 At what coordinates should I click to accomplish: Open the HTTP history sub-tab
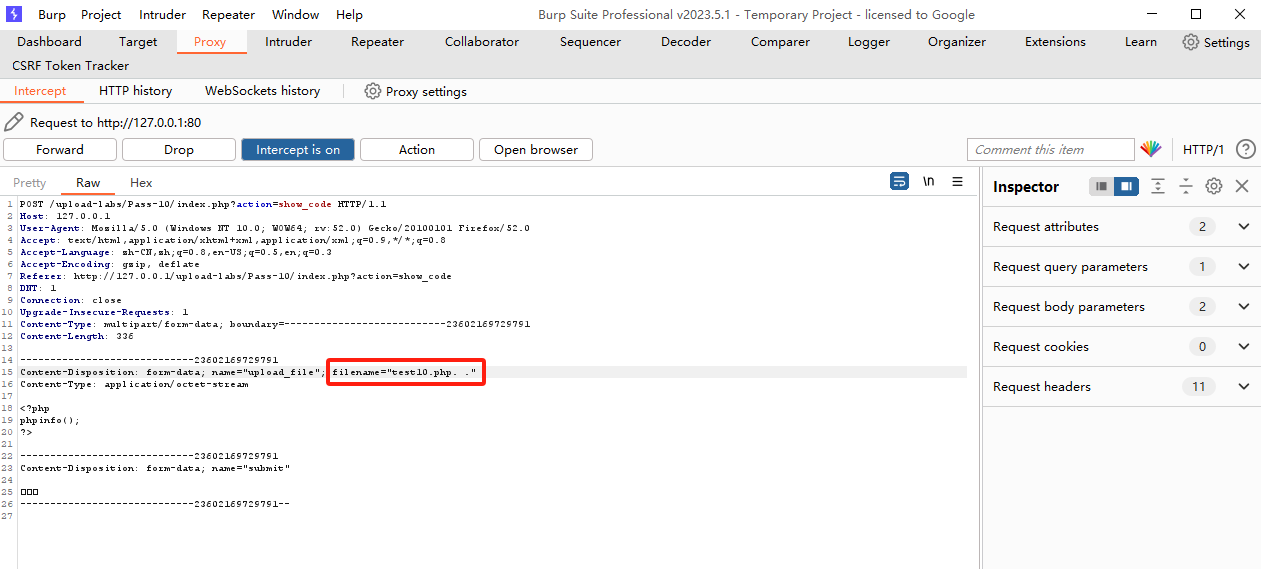[136, 91]
